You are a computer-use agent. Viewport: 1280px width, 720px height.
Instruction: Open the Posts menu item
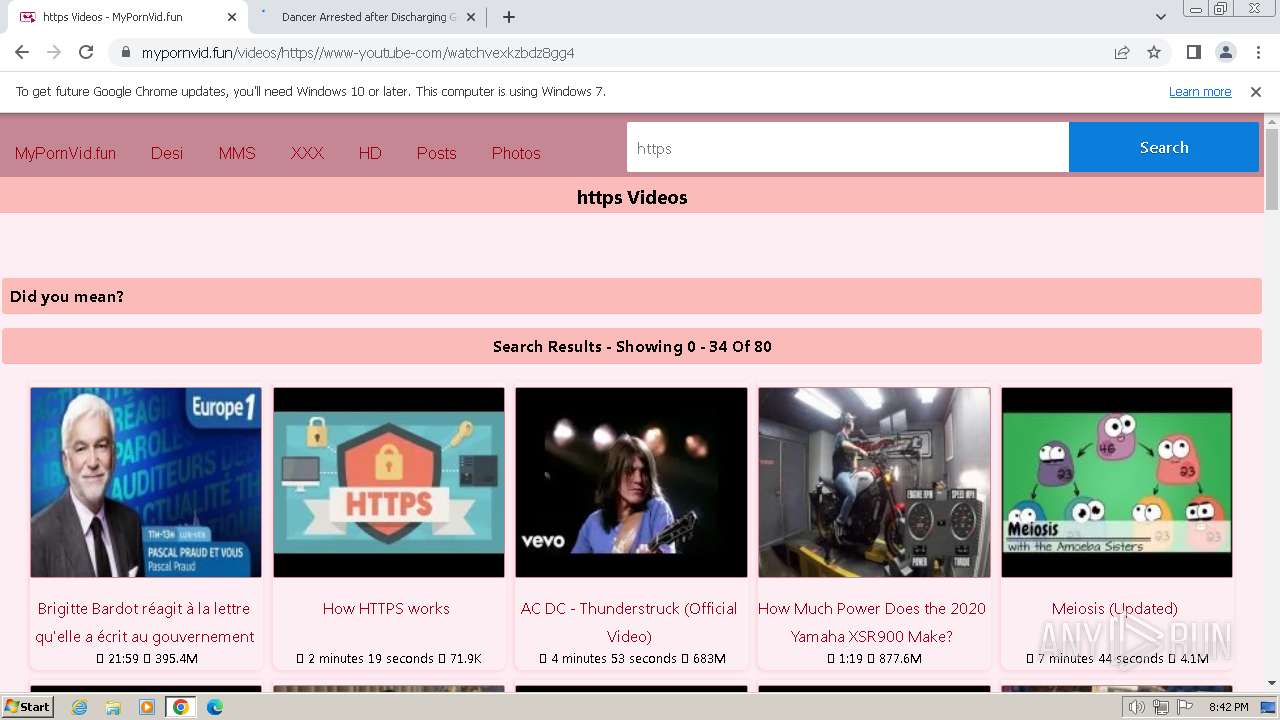point(436,153)
